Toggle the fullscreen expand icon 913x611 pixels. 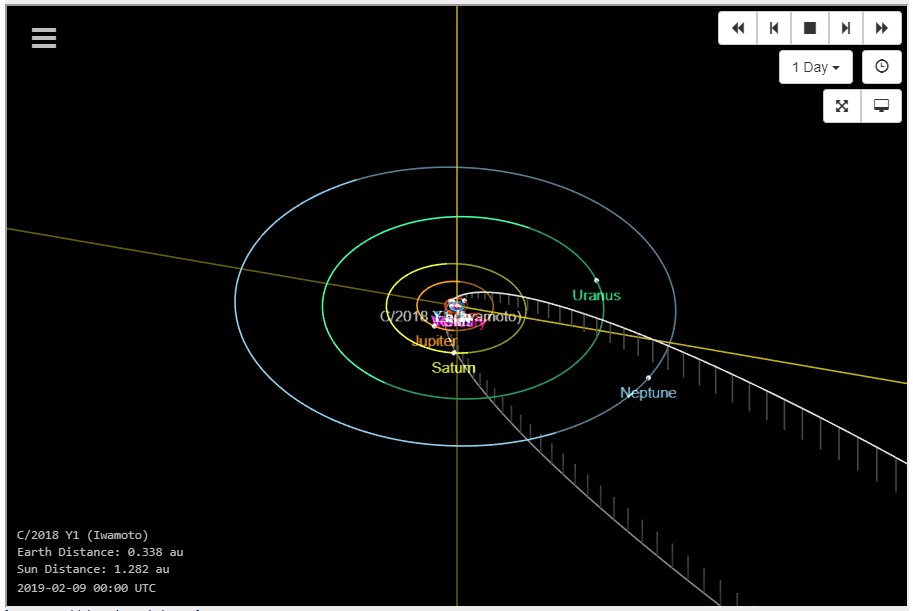click(x=841, y=106)
